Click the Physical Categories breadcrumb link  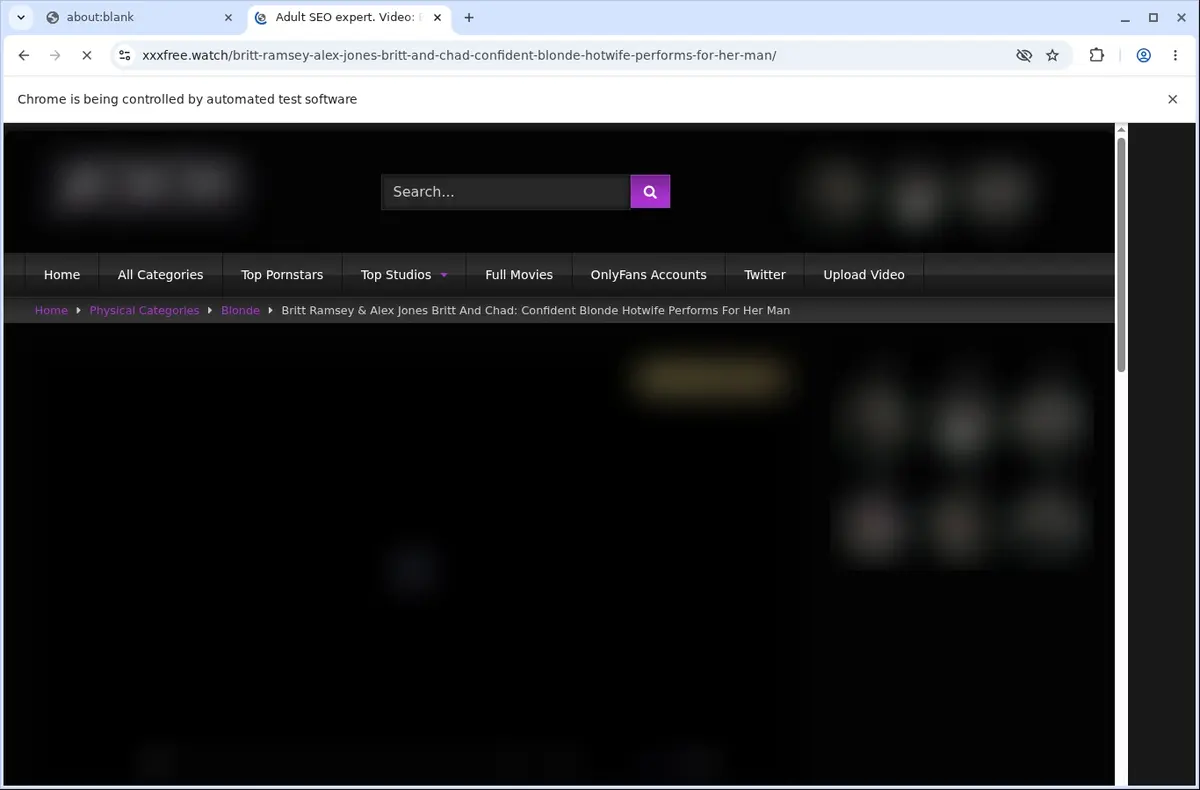[x=144, y=311]
